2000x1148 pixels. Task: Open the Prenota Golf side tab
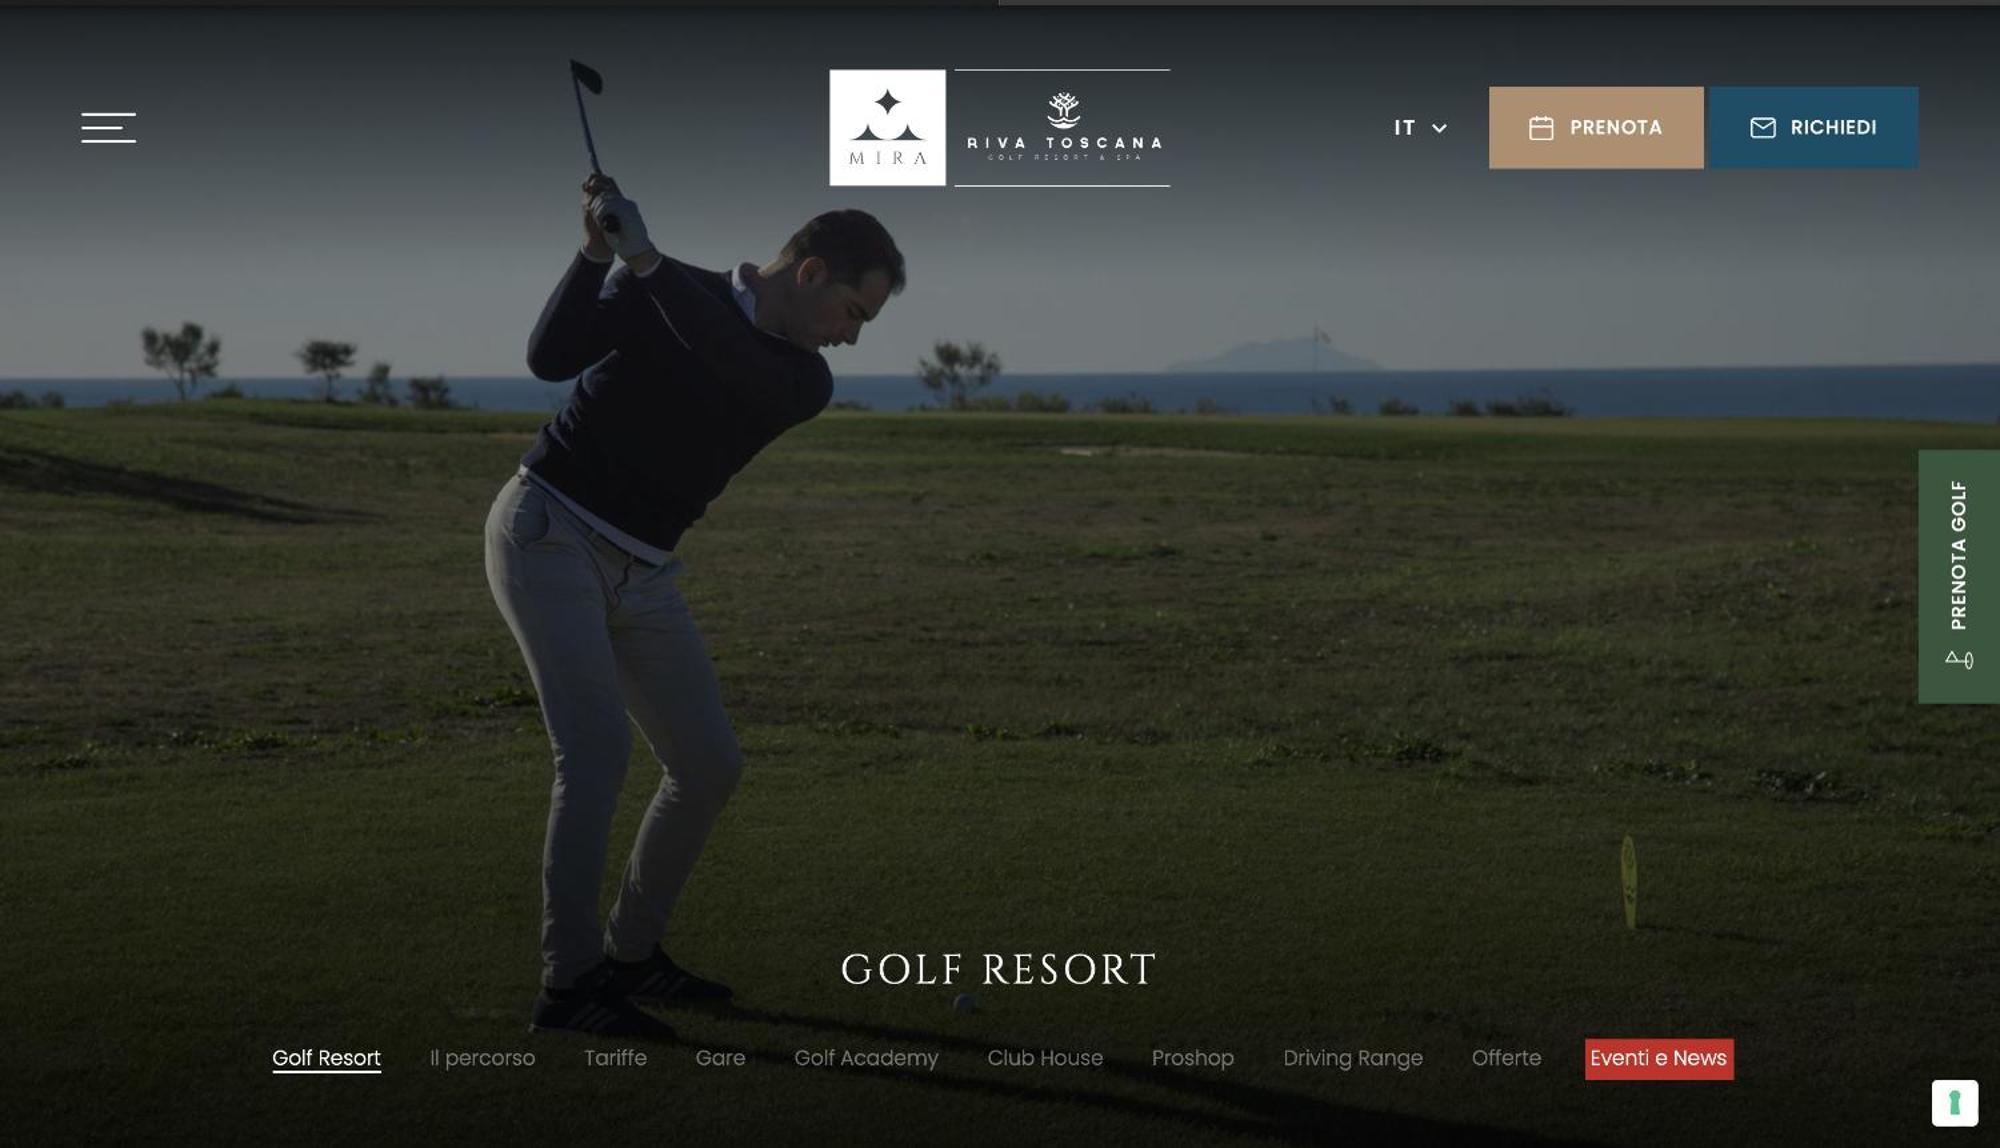[x=1958, y=576]
